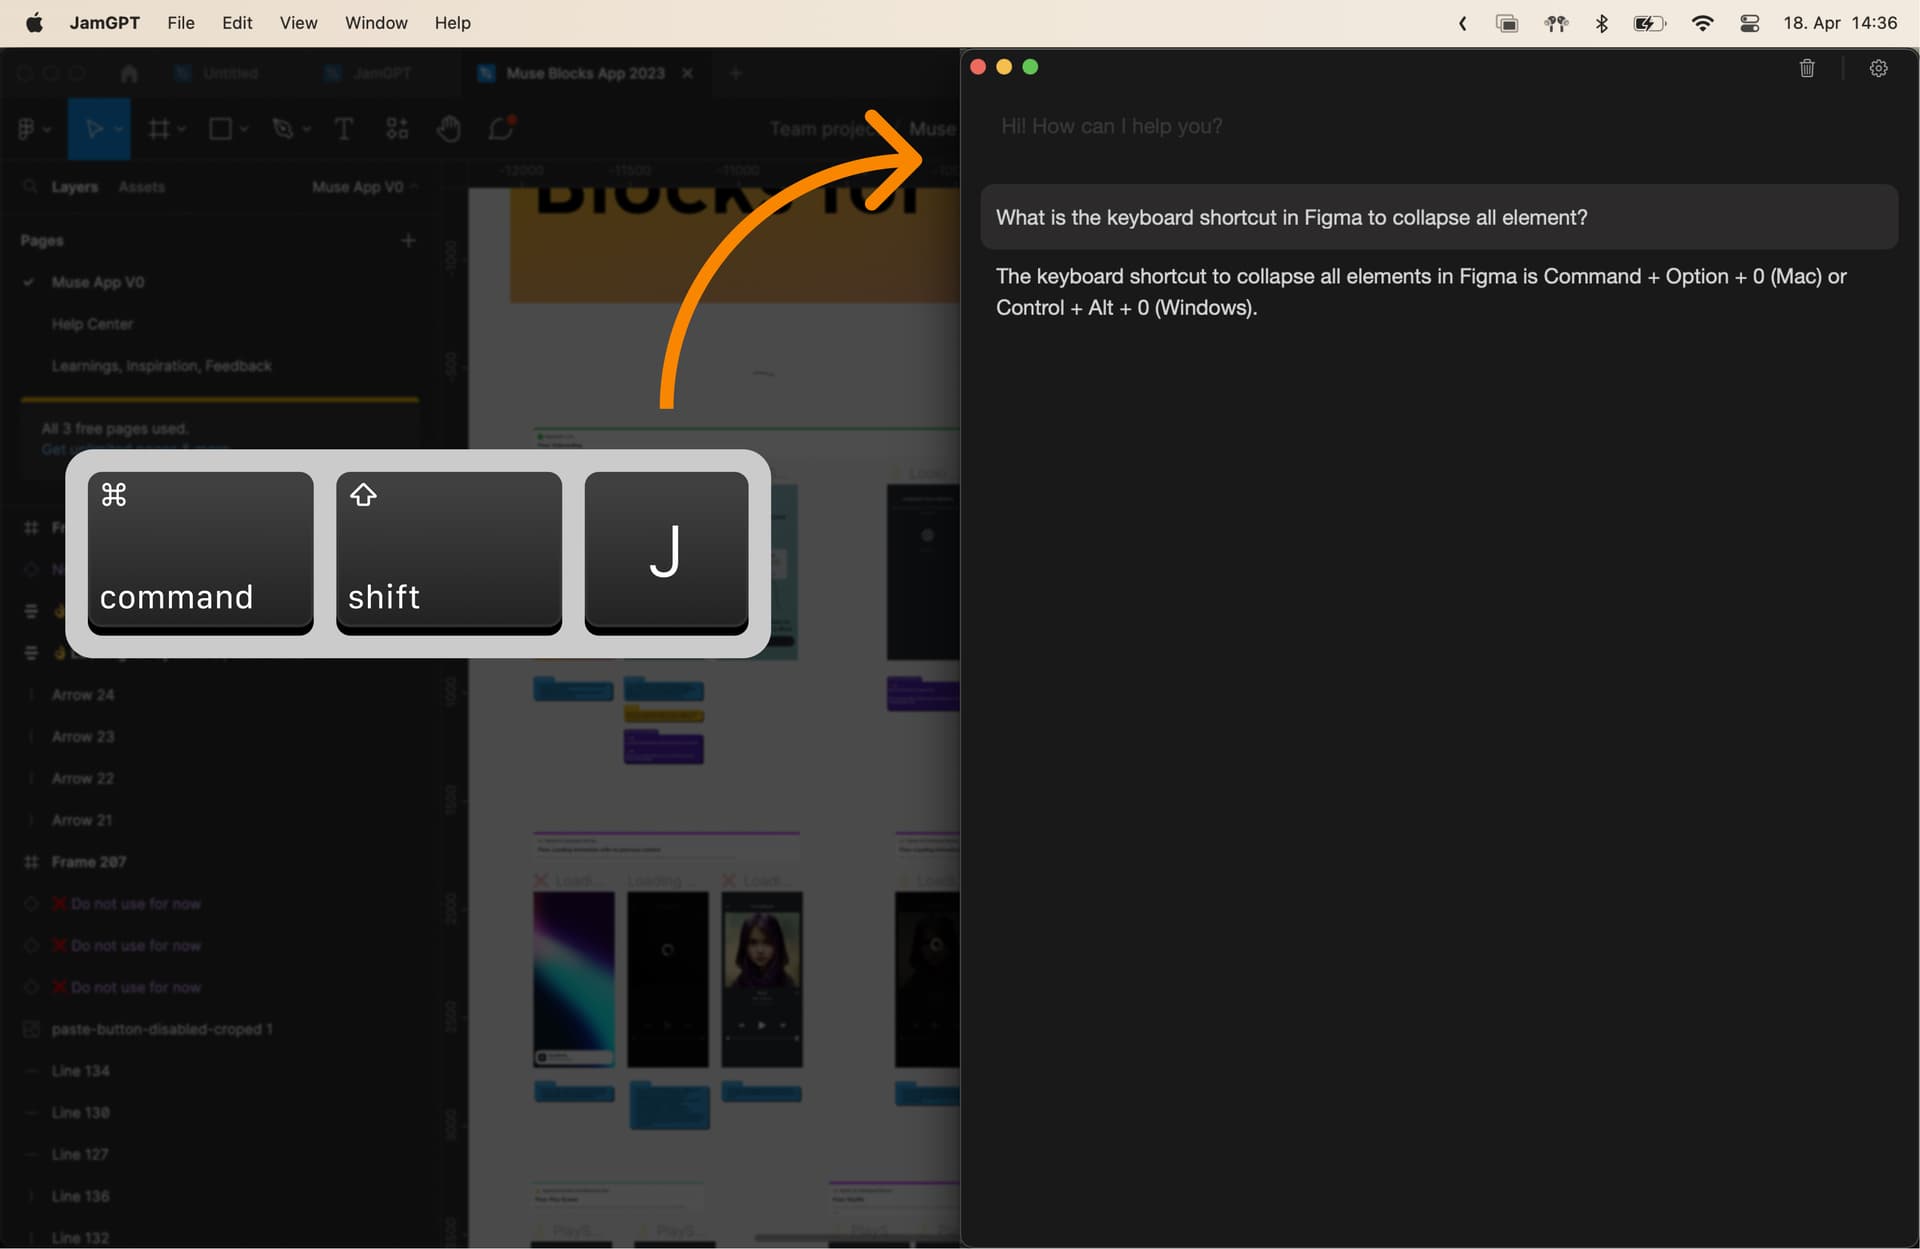The width and height of the screenshot is (1920, 1249).
Task: Clear the chat with the trash icon
Action: pyautogui.click(x=1807, y=68)
